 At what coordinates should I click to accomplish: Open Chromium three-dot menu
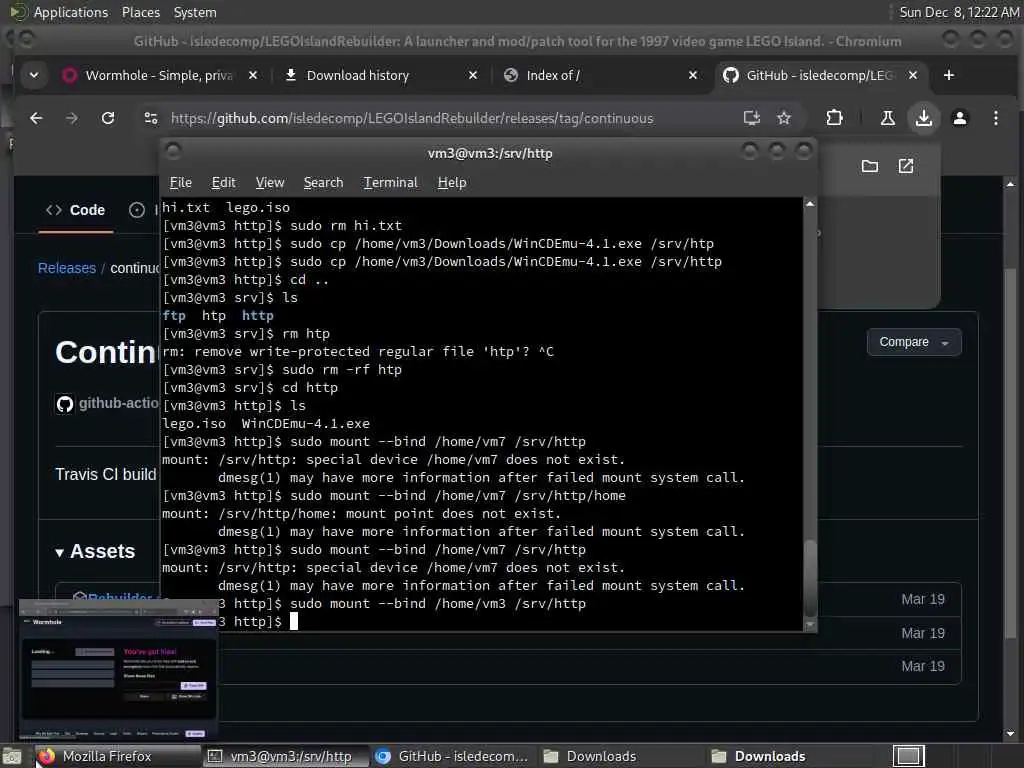(x=995, y=118)
